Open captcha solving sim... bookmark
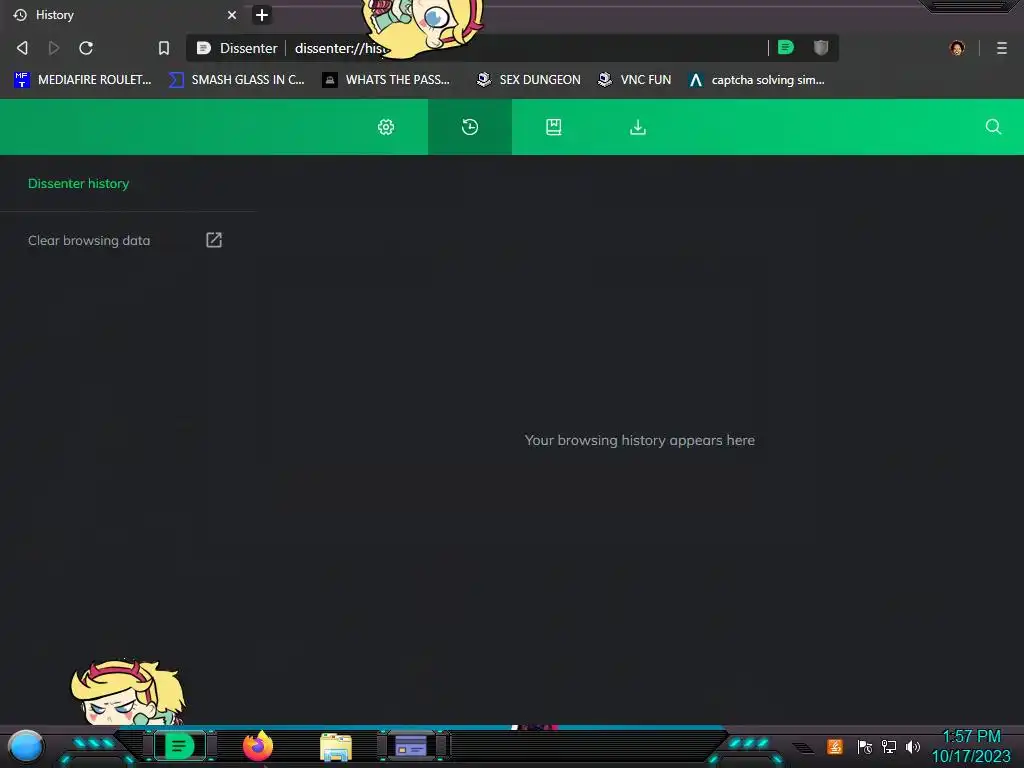The image size is (1024, 768). pyautogui.click(x=757, y=80)
